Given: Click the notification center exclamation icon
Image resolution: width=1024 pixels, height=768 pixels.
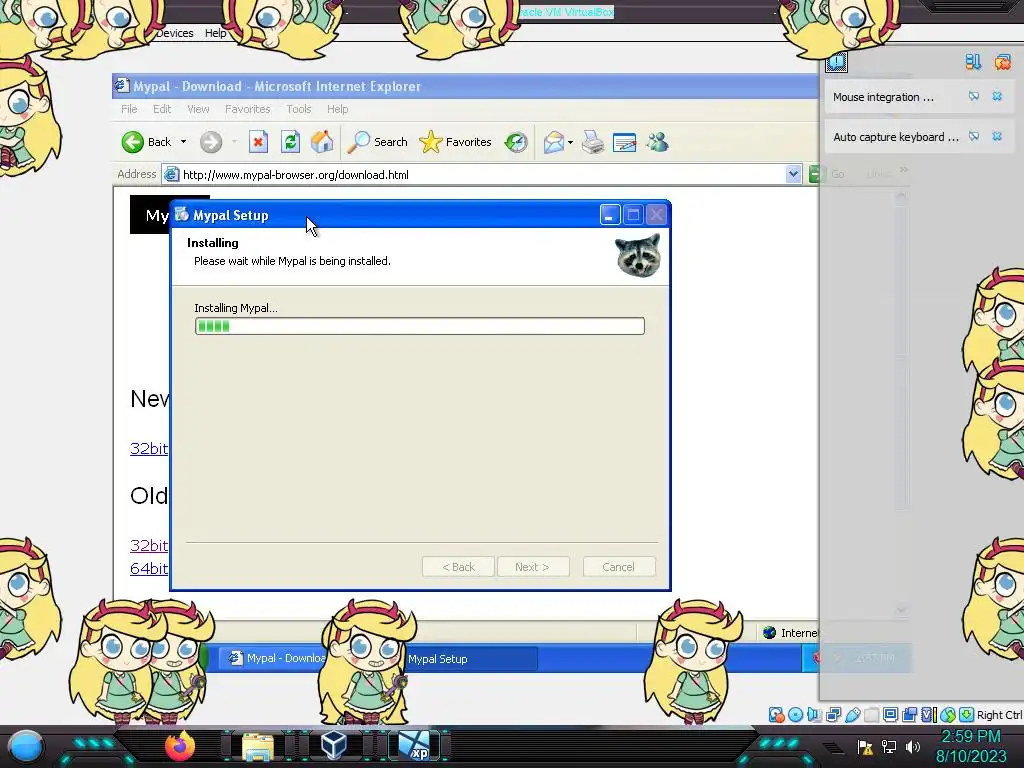Looking at the screenshot, I should click(836, 62).
